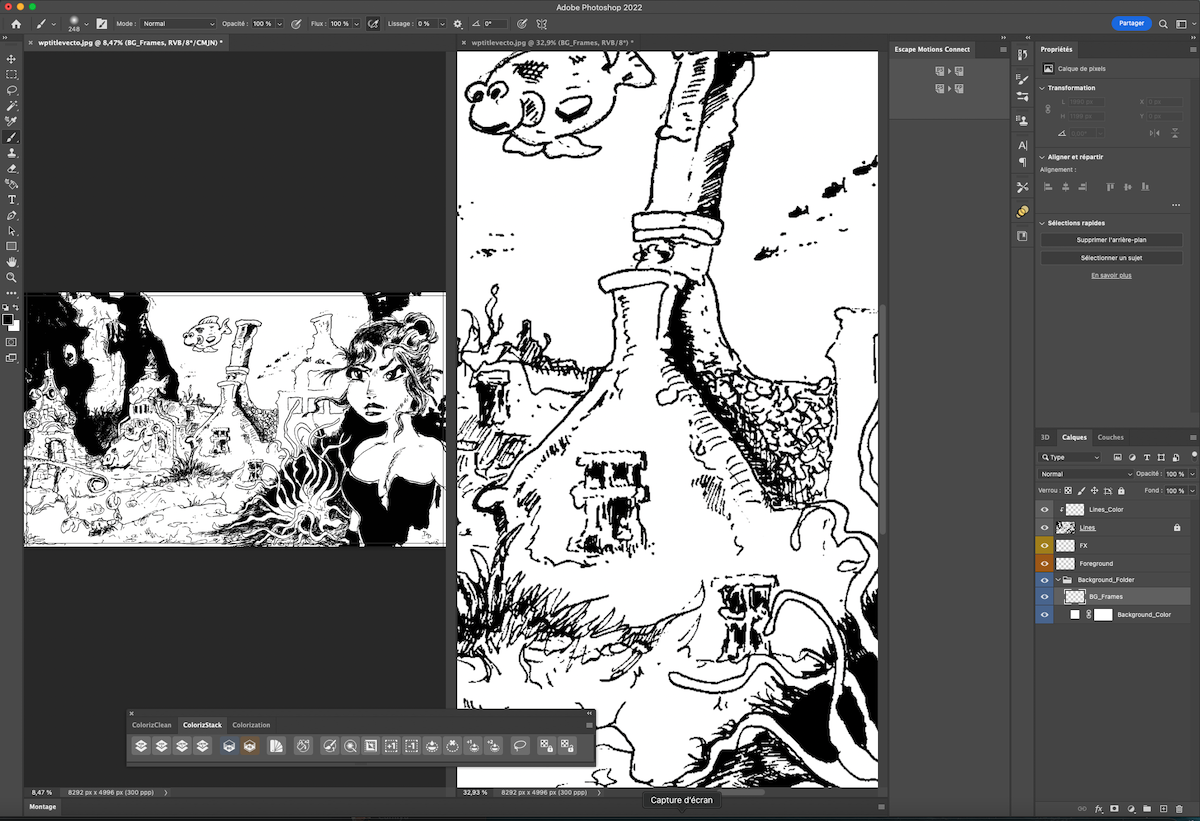Open the layer filter Type dropdown
Image resolution: width=1200 pixels, height=821 pixels.
point(1070,457)
